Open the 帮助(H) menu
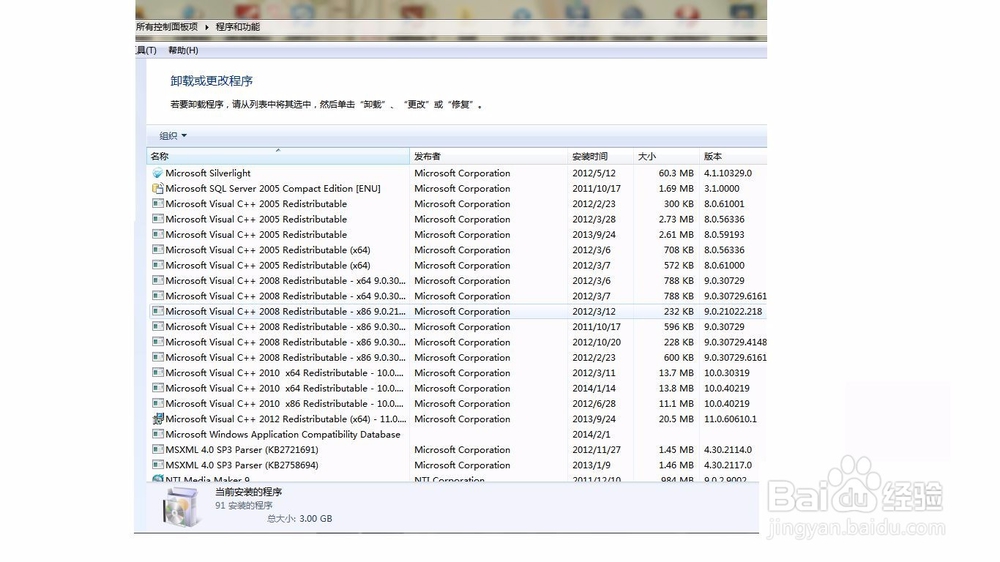The width and height of the screenshot is (1000, 562). (x=183, y=50)
